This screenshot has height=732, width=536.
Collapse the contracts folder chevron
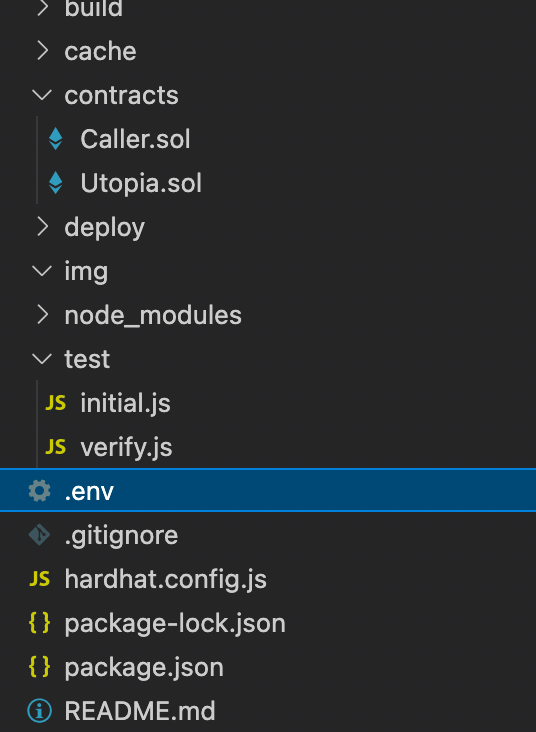(42, 95)
